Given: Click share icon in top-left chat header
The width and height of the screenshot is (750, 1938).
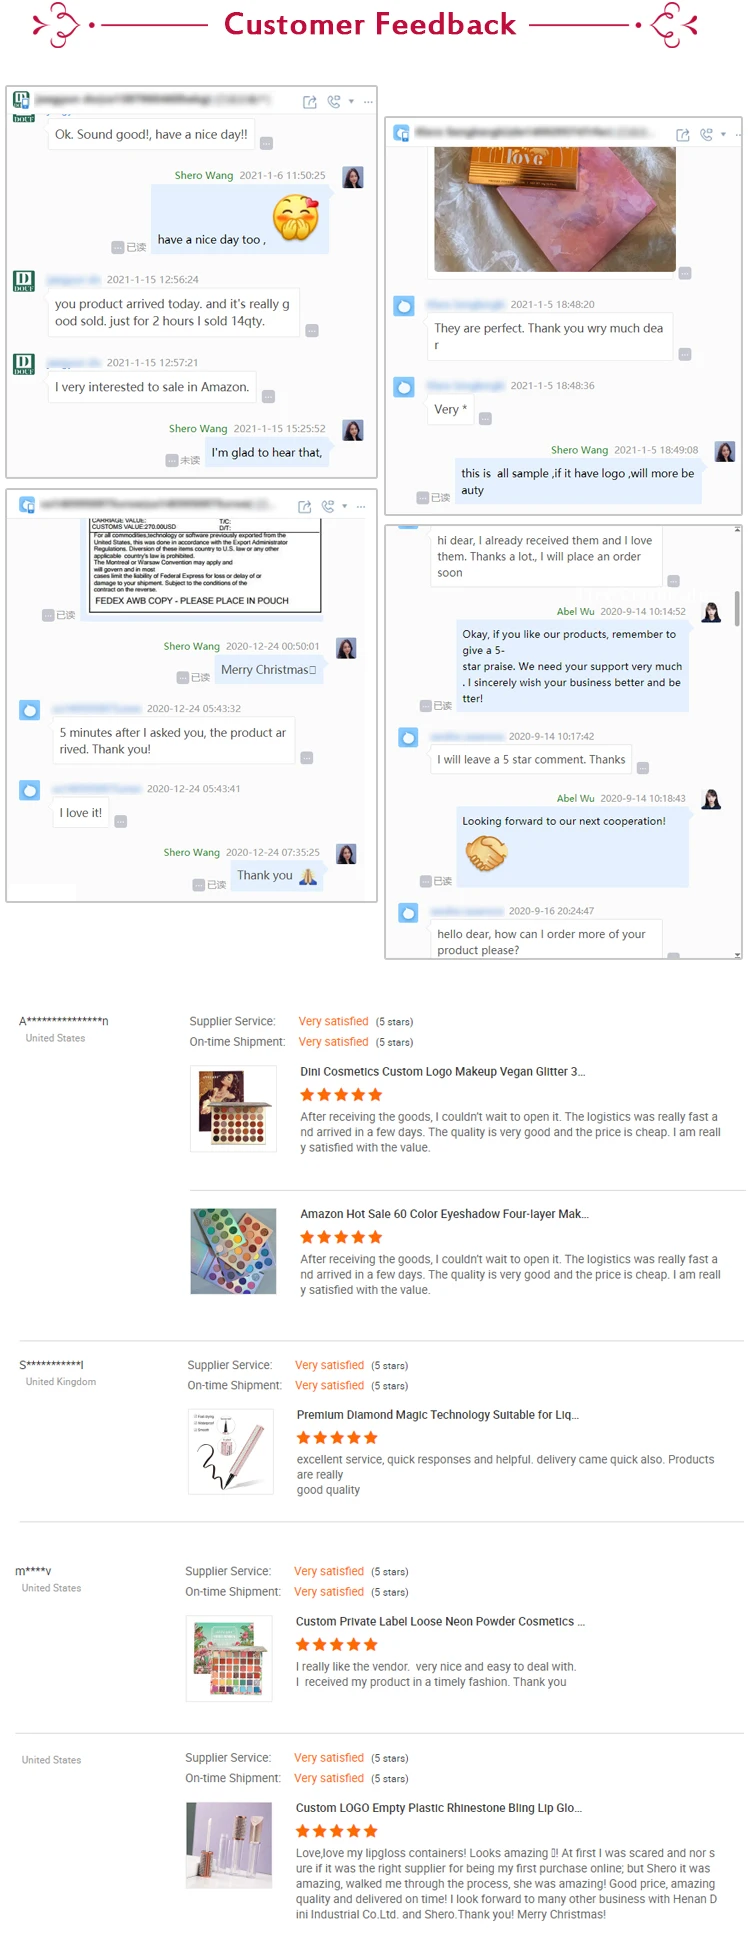Looking at the screenshot, I should pyautogui.click(x=310, y=102).
